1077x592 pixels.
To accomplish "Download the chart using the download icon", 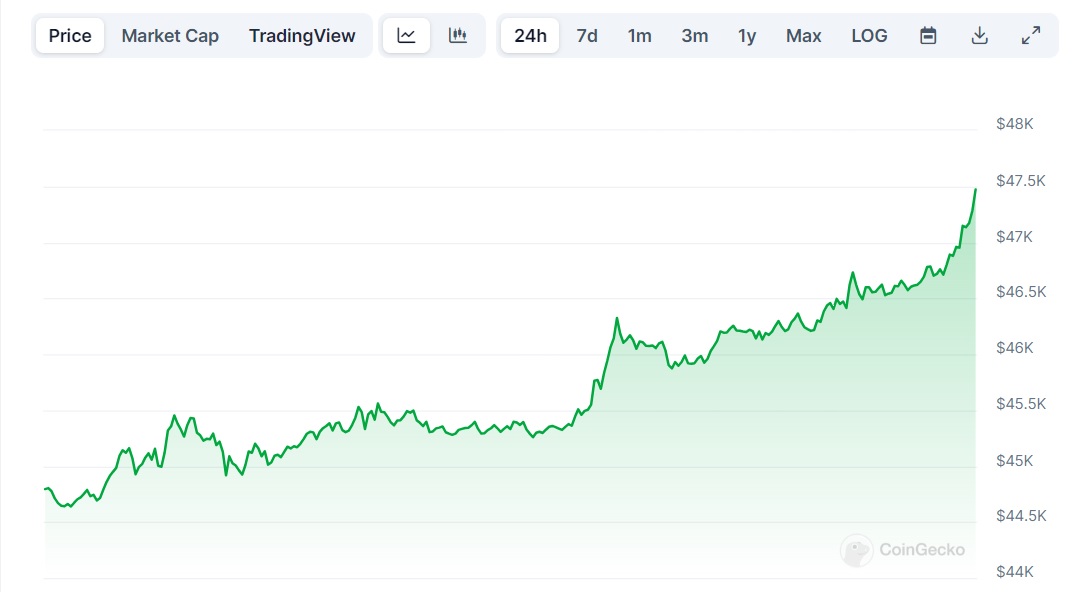I will coord(979,35).
